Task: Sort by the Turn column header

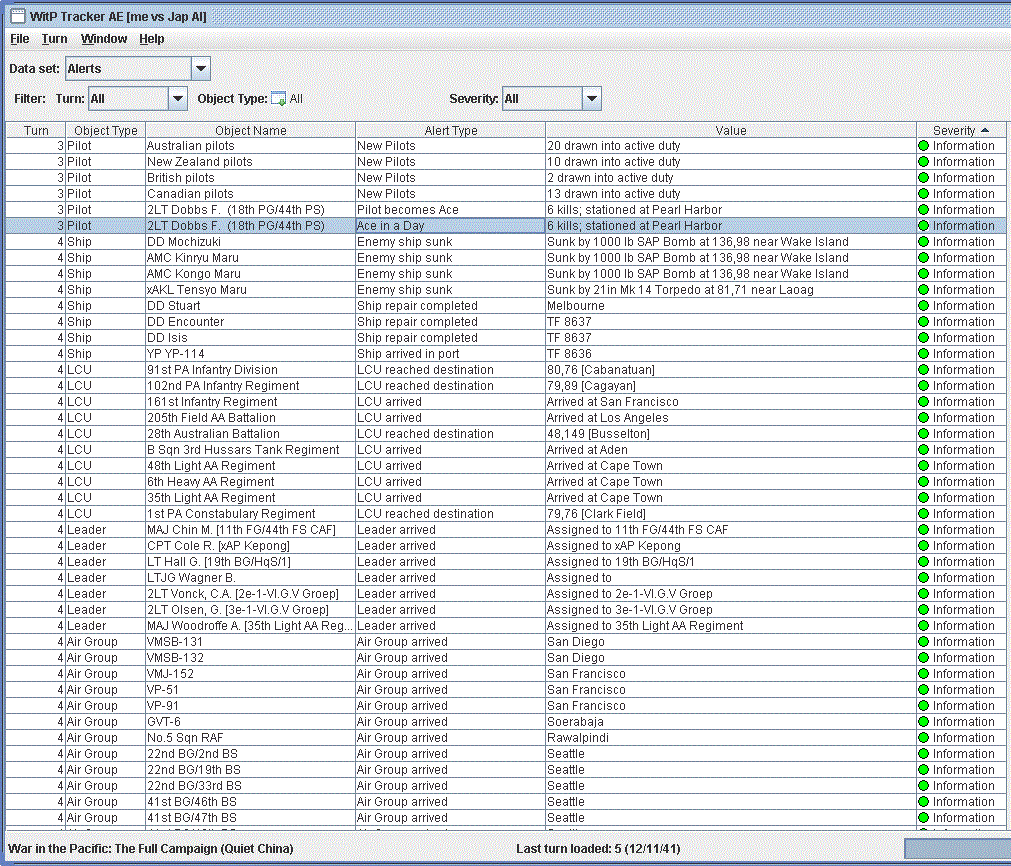Action: (36, 130)
